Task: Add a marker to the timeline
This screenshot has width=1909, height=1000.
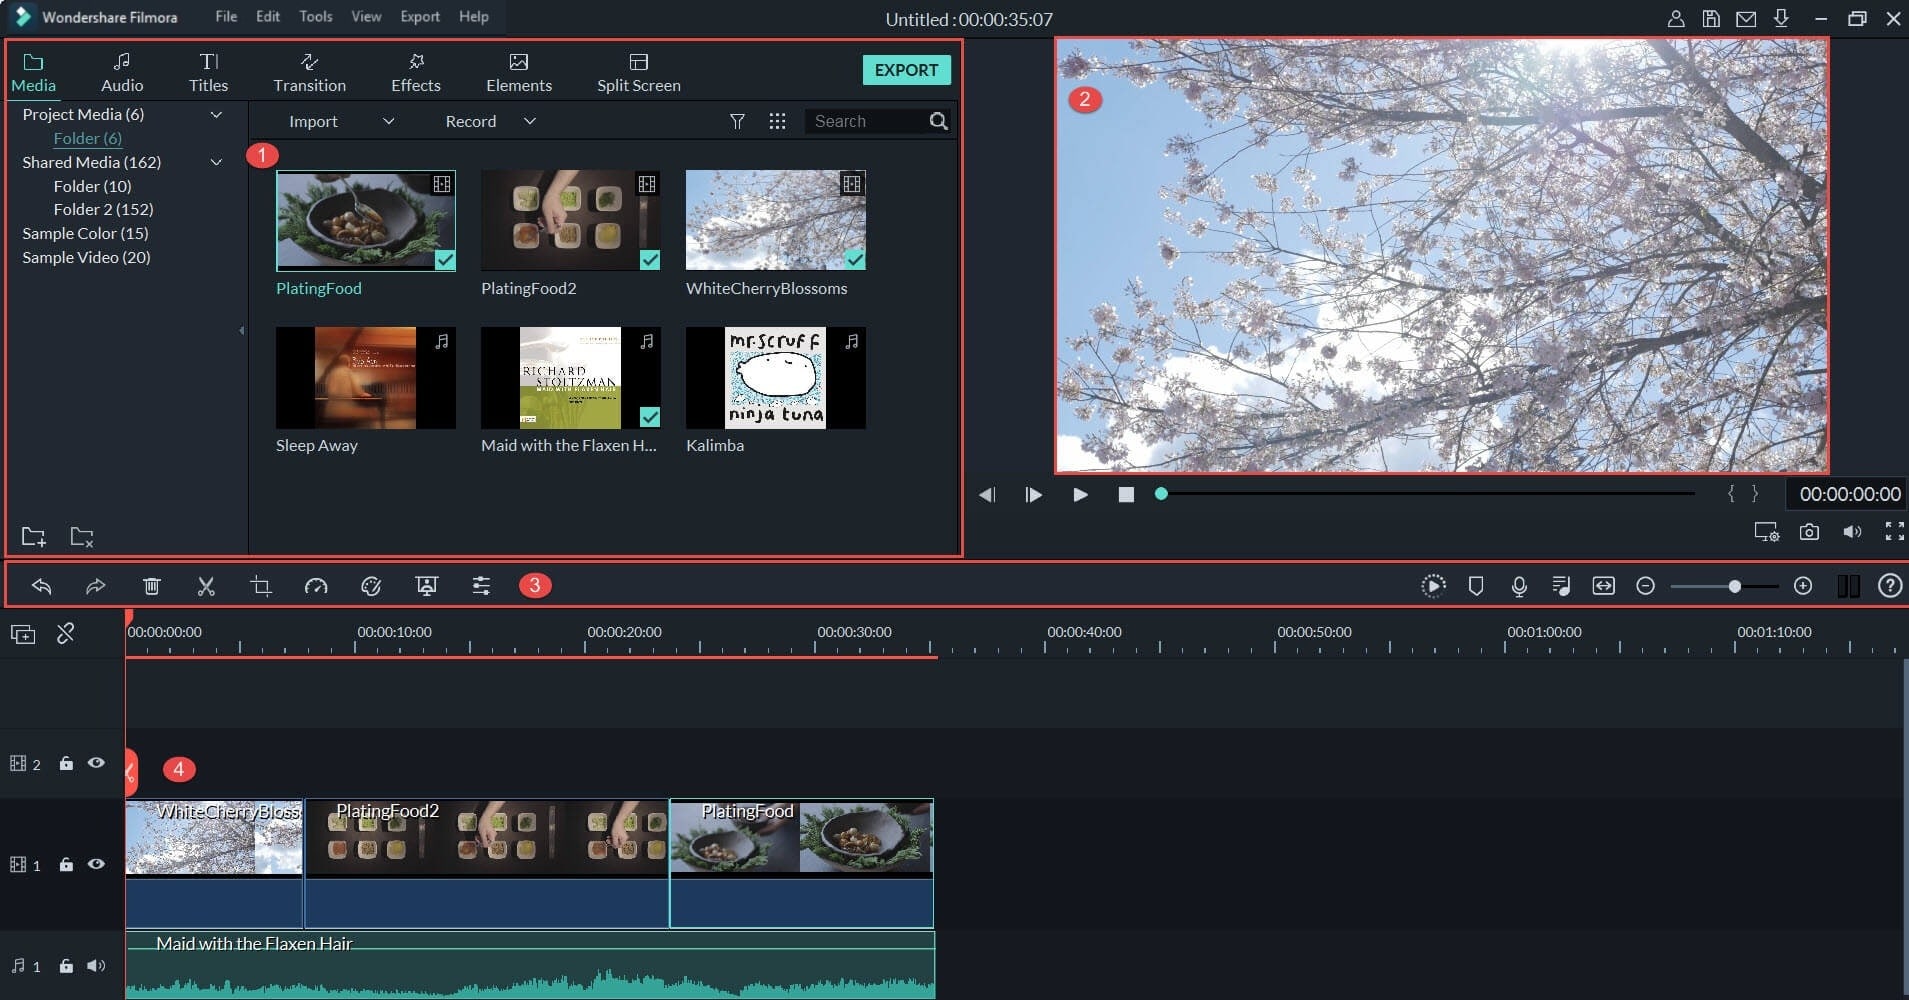Action: tap(1476, 585)
